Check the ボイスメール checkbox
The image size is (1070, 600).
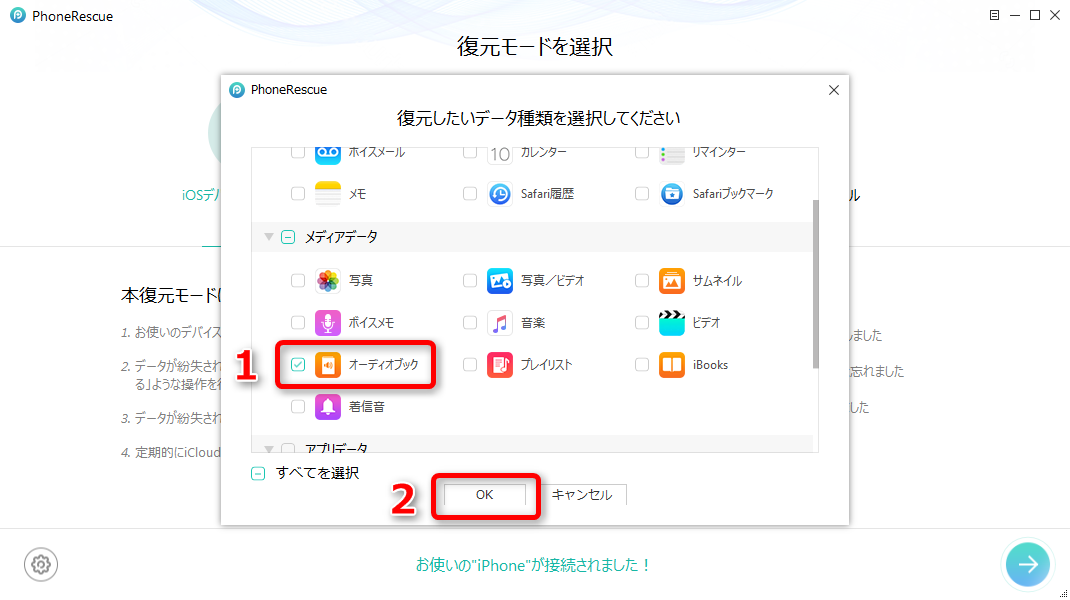click(x=298, y=152)
